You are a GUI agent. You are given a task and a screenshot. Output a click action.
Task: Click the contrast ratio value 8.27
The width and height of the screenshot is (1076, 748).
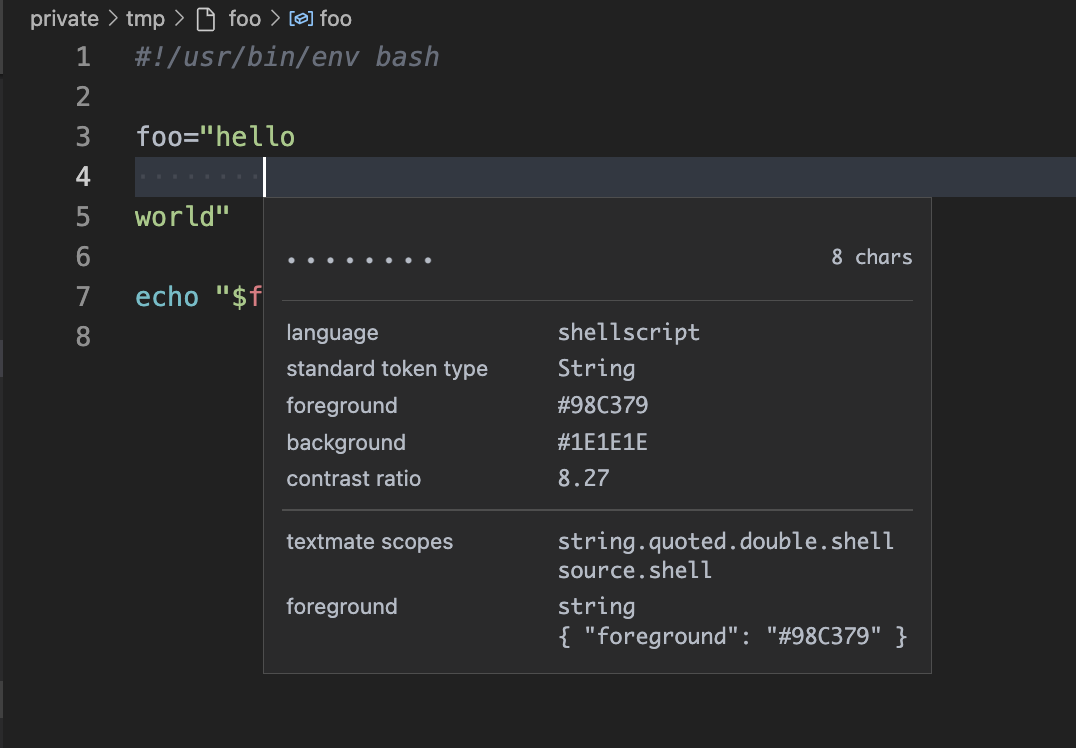[x=580, y=478]
